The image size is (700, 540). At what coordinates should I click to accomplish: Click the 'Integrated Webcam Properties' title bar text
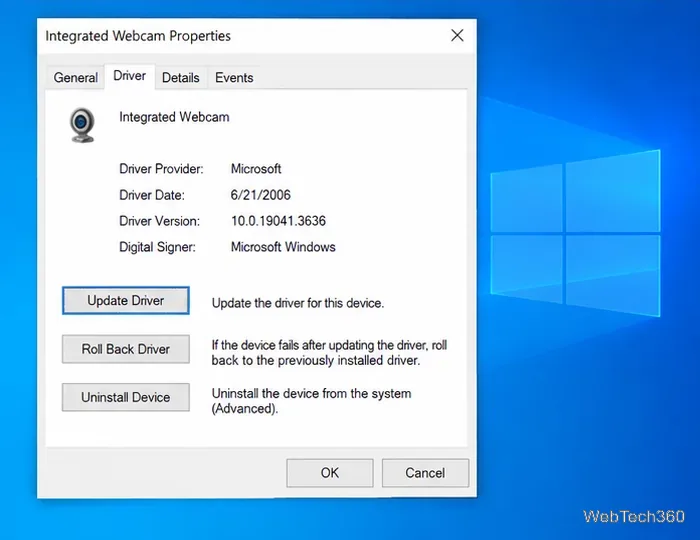pos(138,36)
